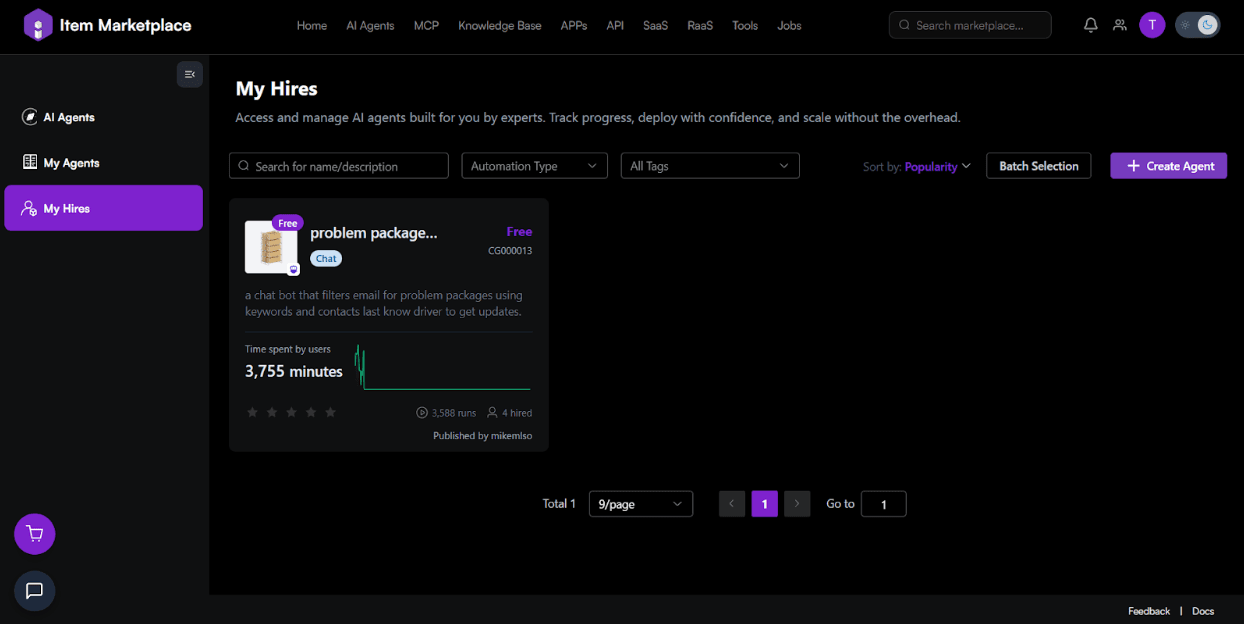Open the chat bubble floating button

tap(35, 591)
